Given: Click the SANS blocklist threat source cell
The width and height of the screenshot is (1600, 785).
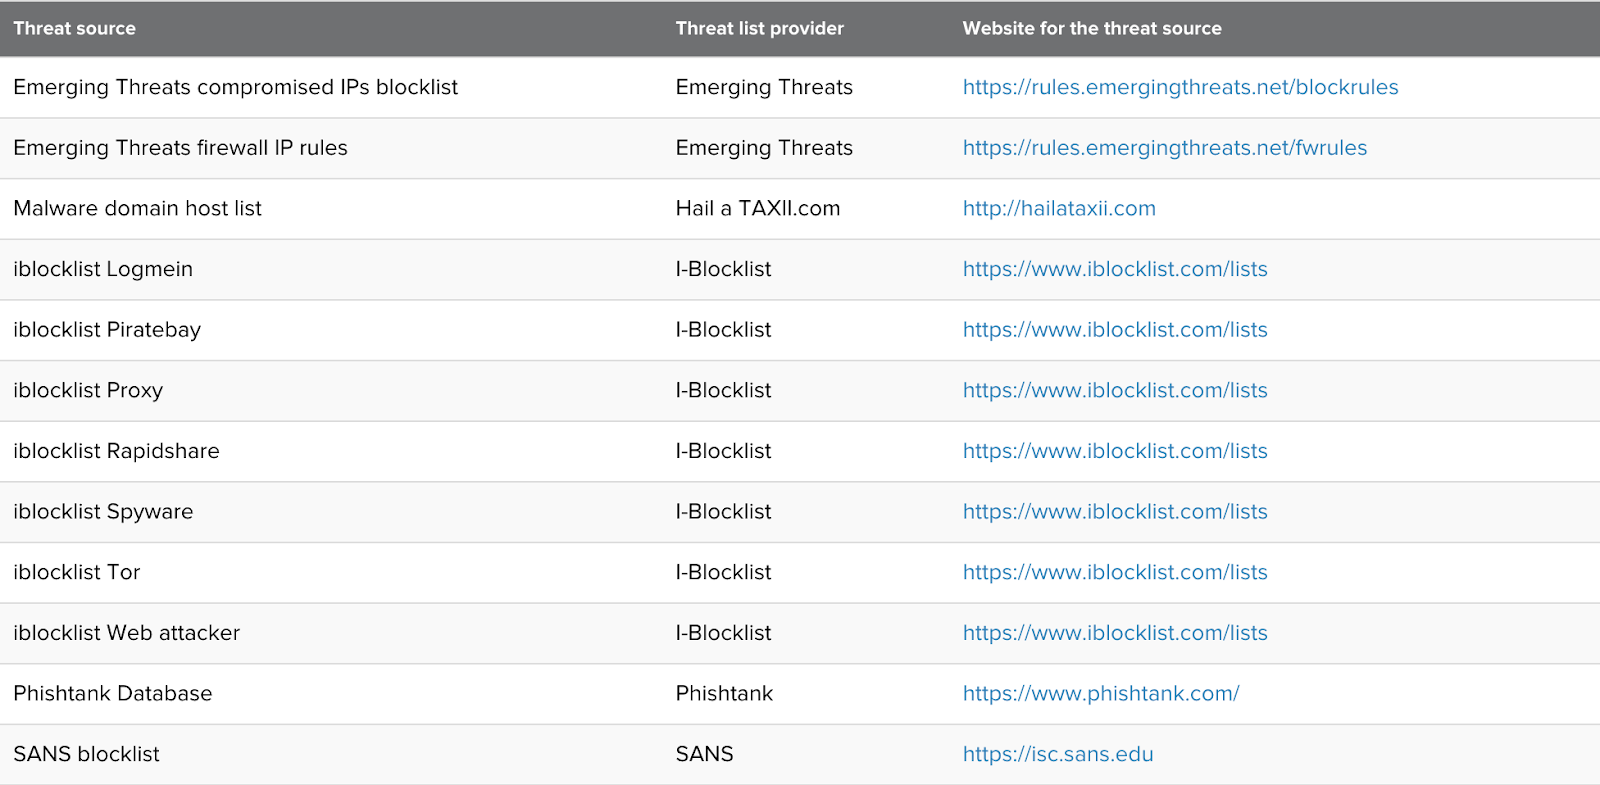Looking at the screenshot, I should [87, 754].
